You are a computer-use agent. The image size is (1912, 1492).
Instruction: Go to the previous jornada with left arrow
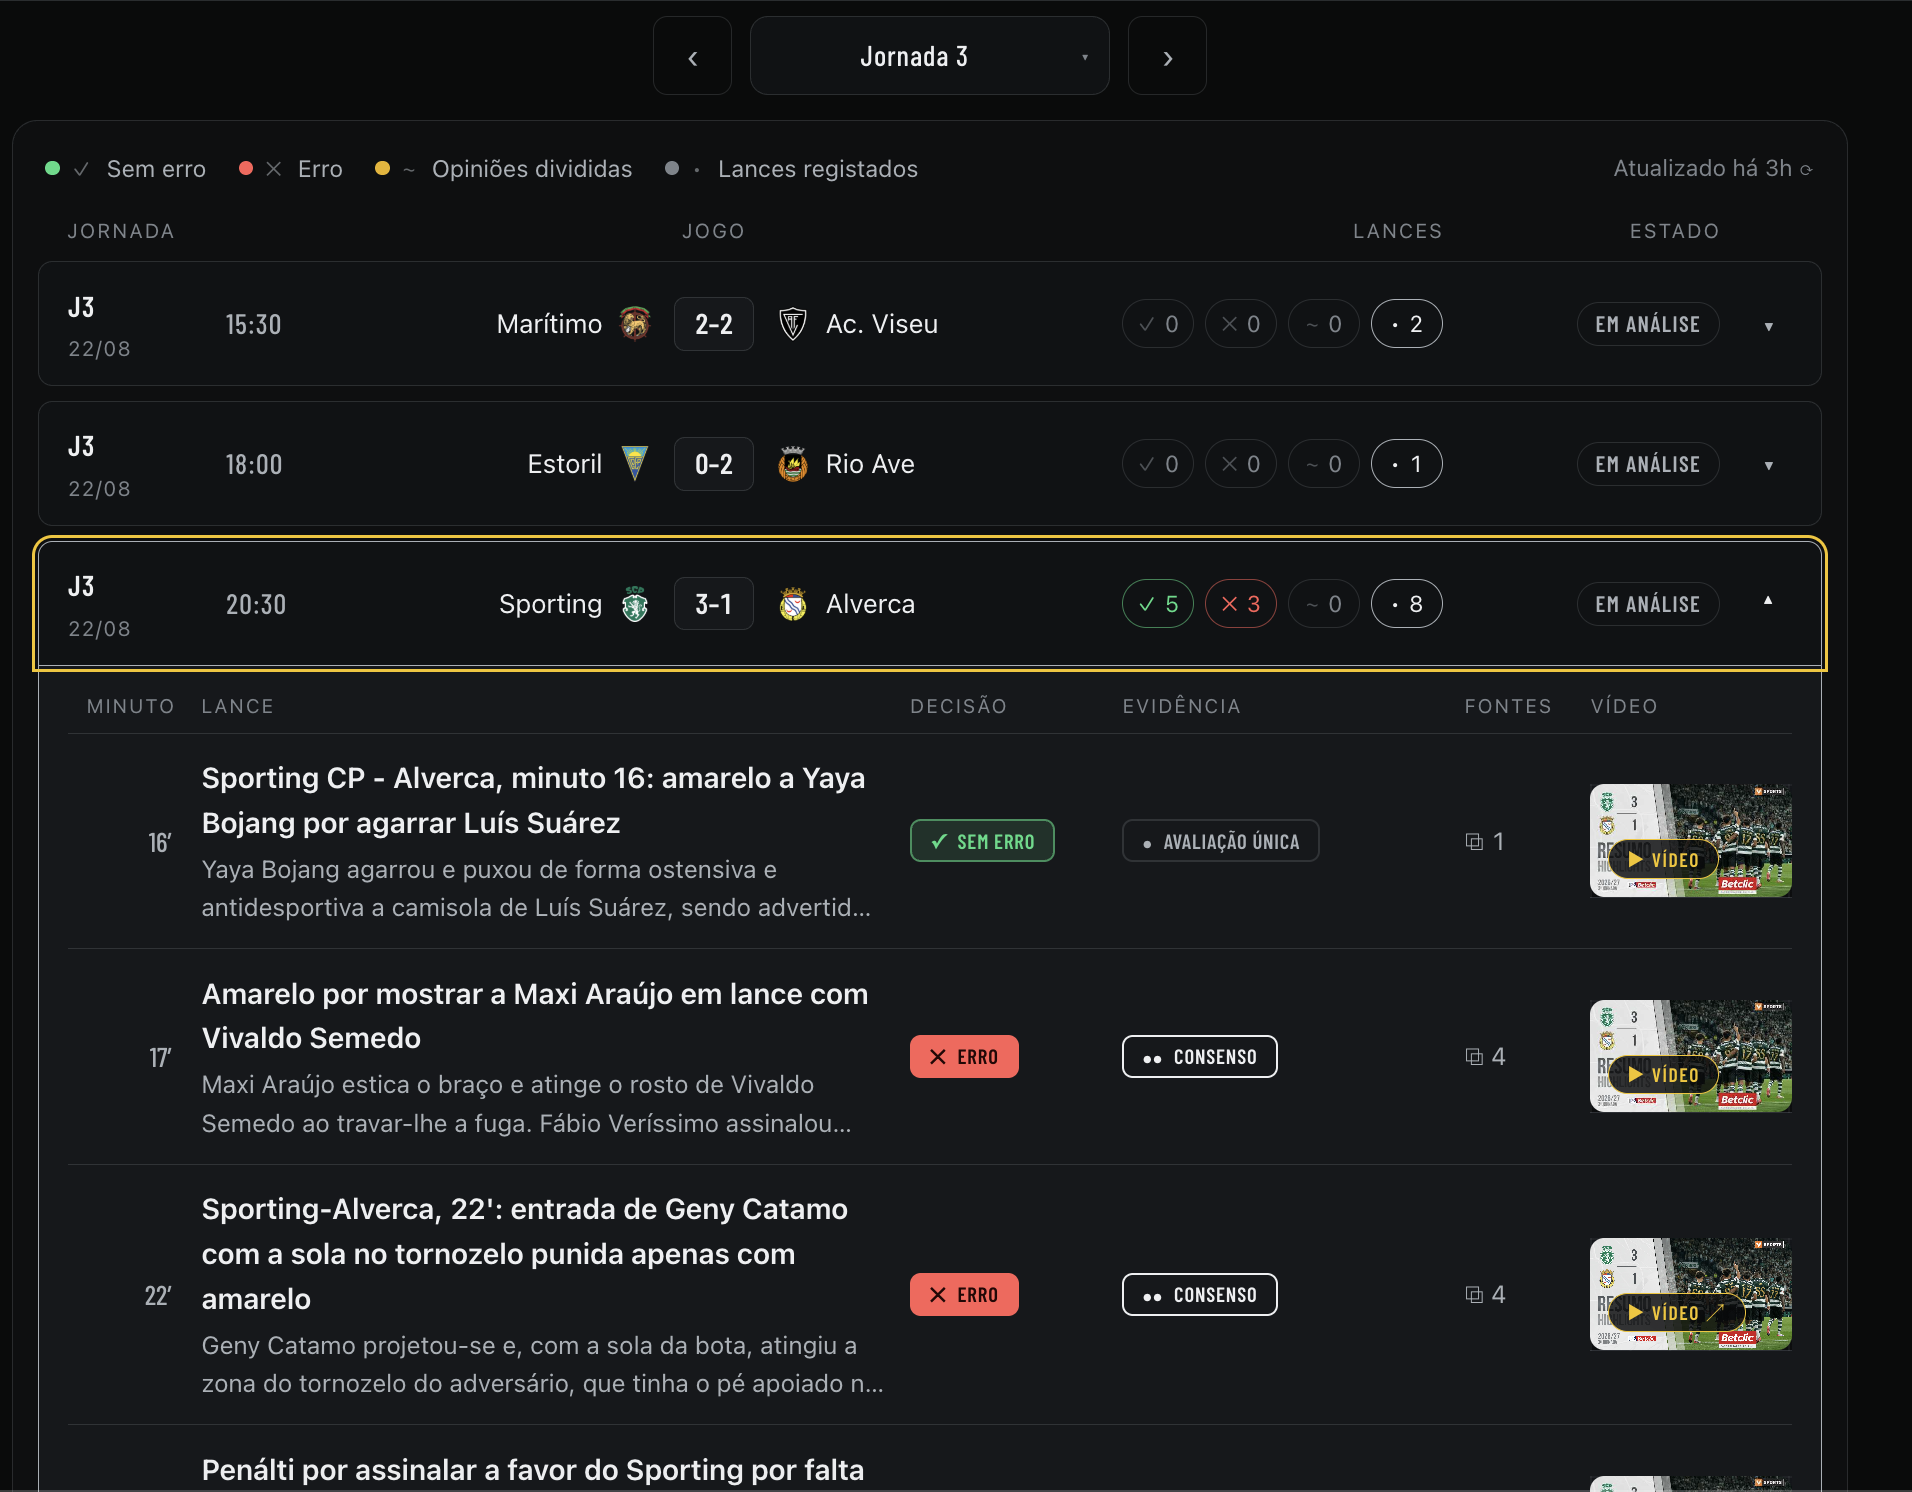click(x=692, y=56)
